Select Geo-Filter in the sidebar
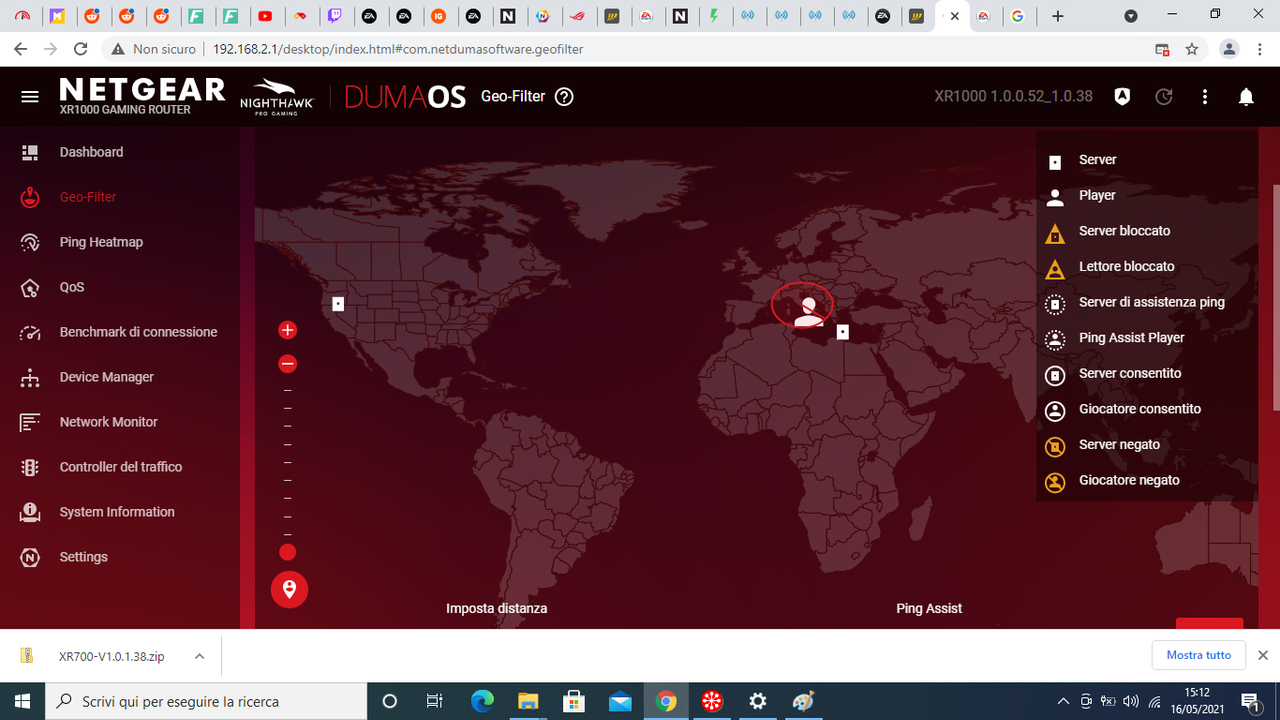The width and height of the screenshot is (1280, 720). pos(88,197)
